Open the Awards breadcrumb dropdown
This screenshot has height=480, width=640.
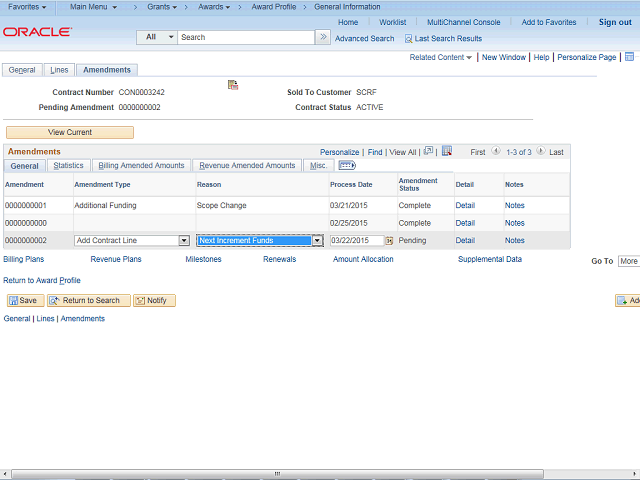pos(214,7)
